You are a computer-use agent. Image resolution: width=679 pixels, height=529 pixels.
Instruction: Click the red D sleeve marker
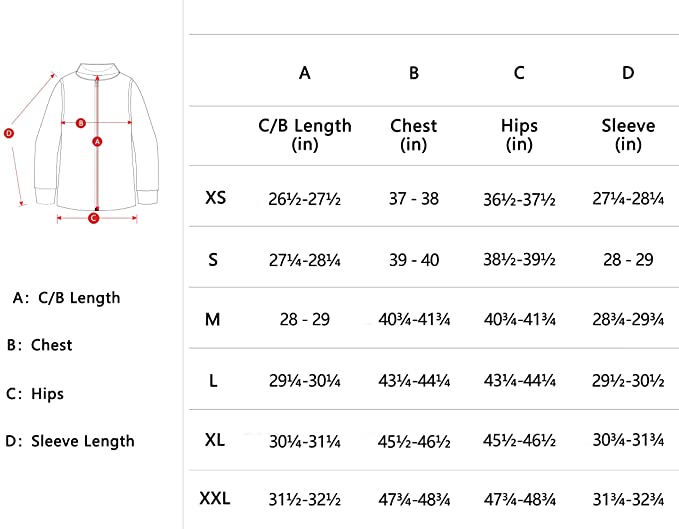(x=9, y=133)
